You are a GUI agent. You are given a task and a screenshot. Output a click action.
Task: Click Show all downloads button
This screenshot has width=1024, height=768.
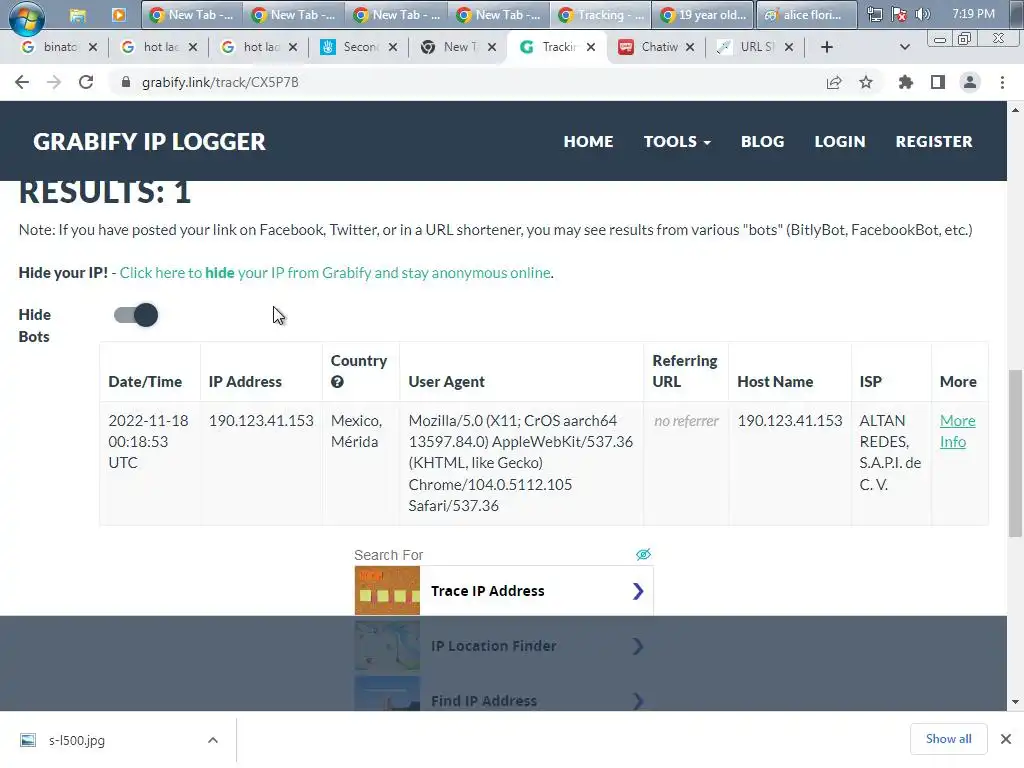[948, 739]
